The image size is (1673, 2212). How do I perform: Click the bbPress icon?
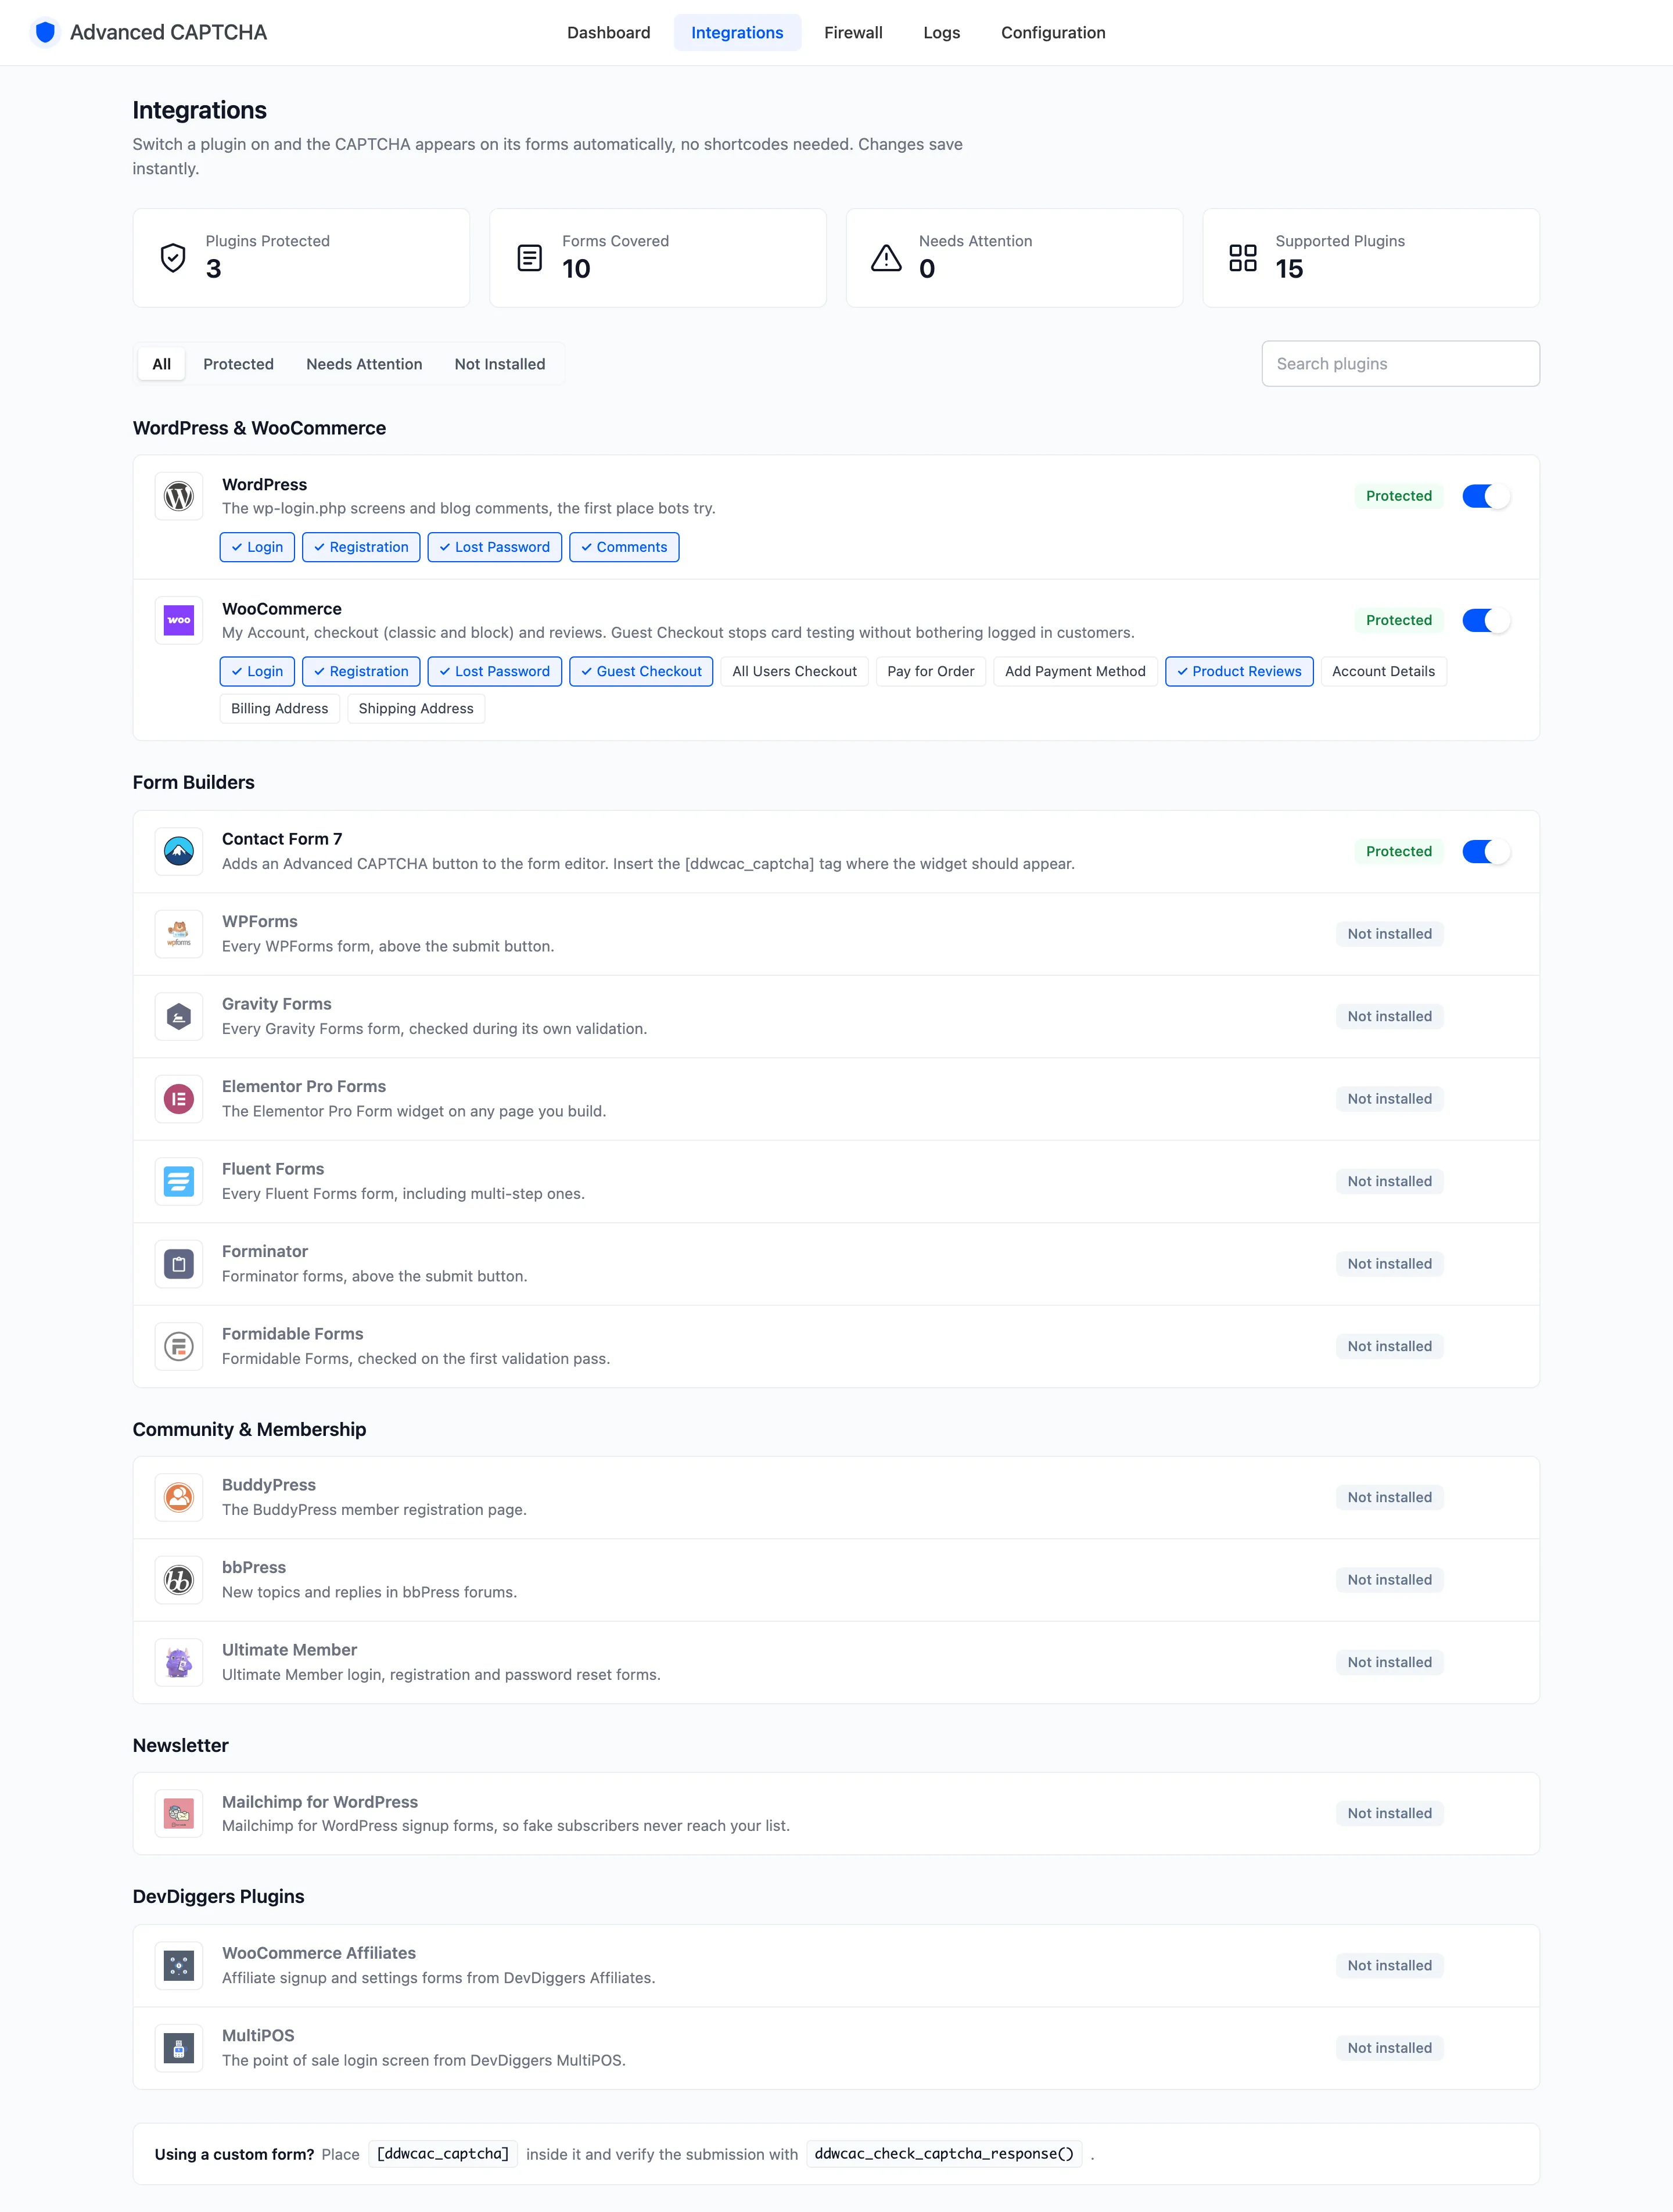179,1580
